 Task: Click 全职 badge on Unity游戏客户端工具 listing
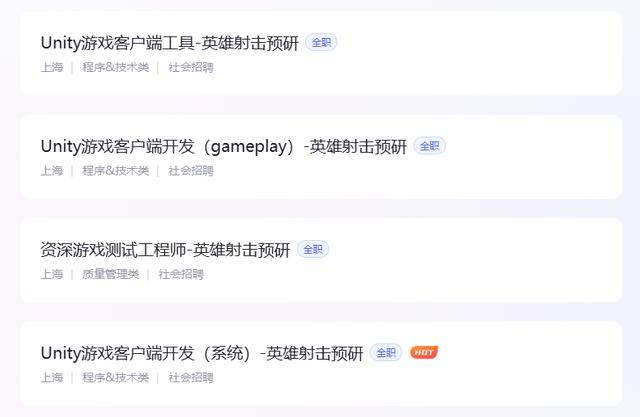tap(321, 42)
